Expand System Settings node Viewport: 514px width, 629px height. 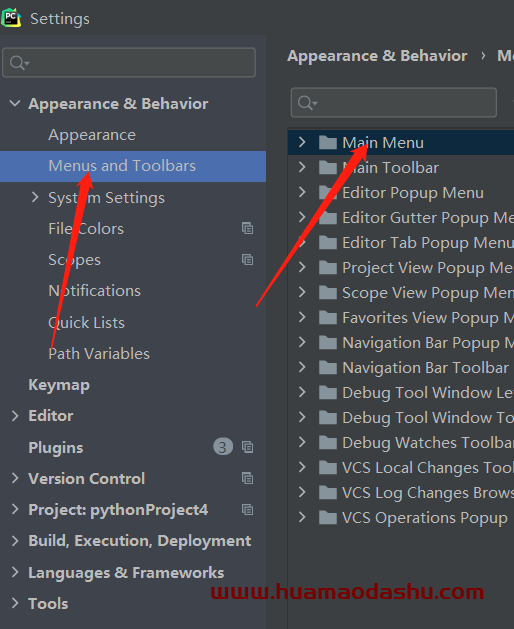(35, 197)
